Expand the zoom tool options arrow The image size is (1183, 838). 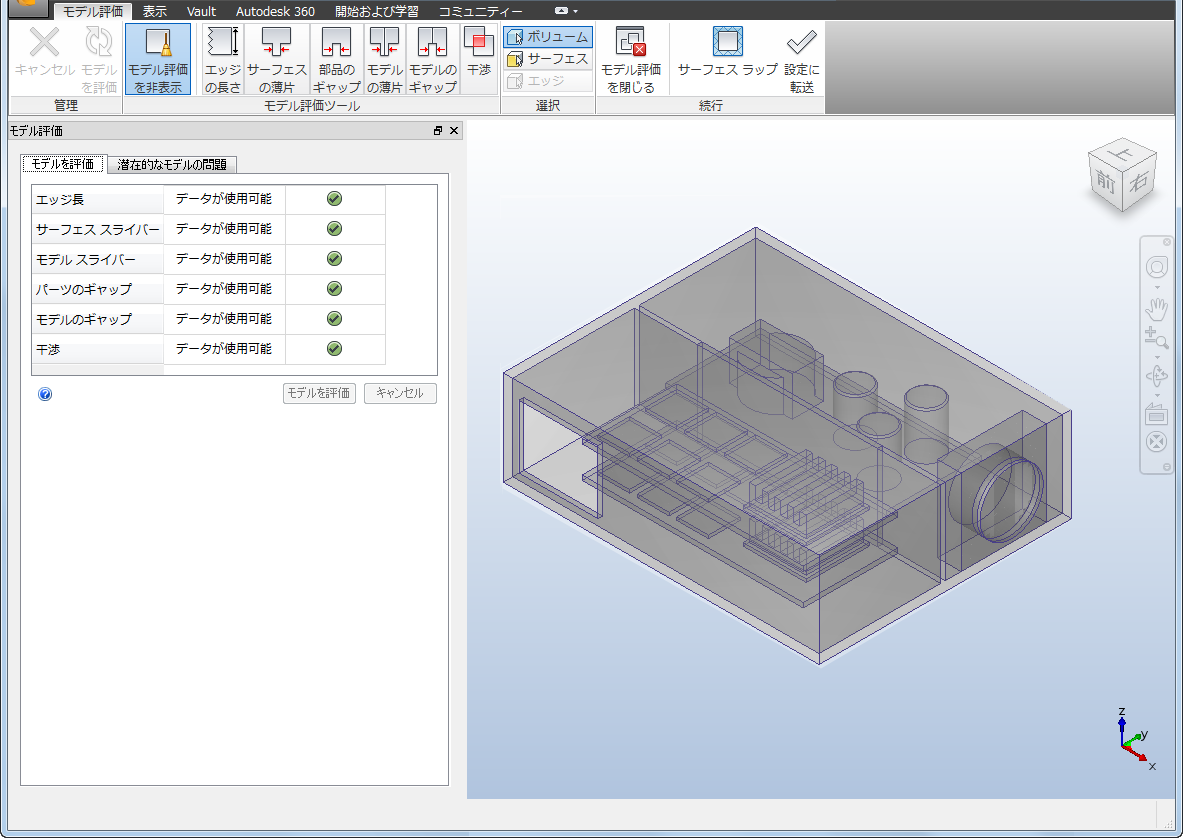click(x=1157, y=358)
